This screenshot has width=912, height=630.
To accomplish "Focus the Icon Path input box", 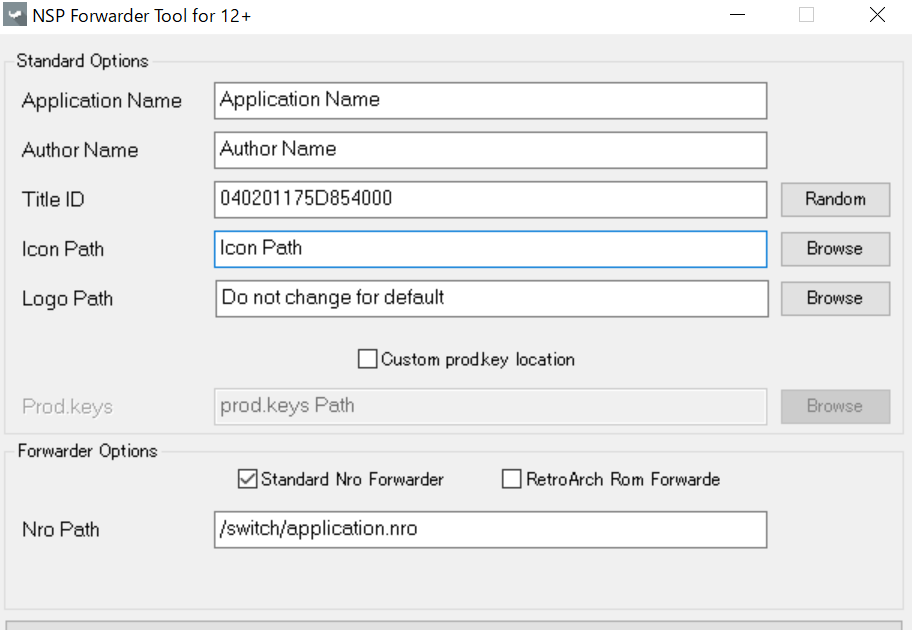I will click(x=490, y=249).
